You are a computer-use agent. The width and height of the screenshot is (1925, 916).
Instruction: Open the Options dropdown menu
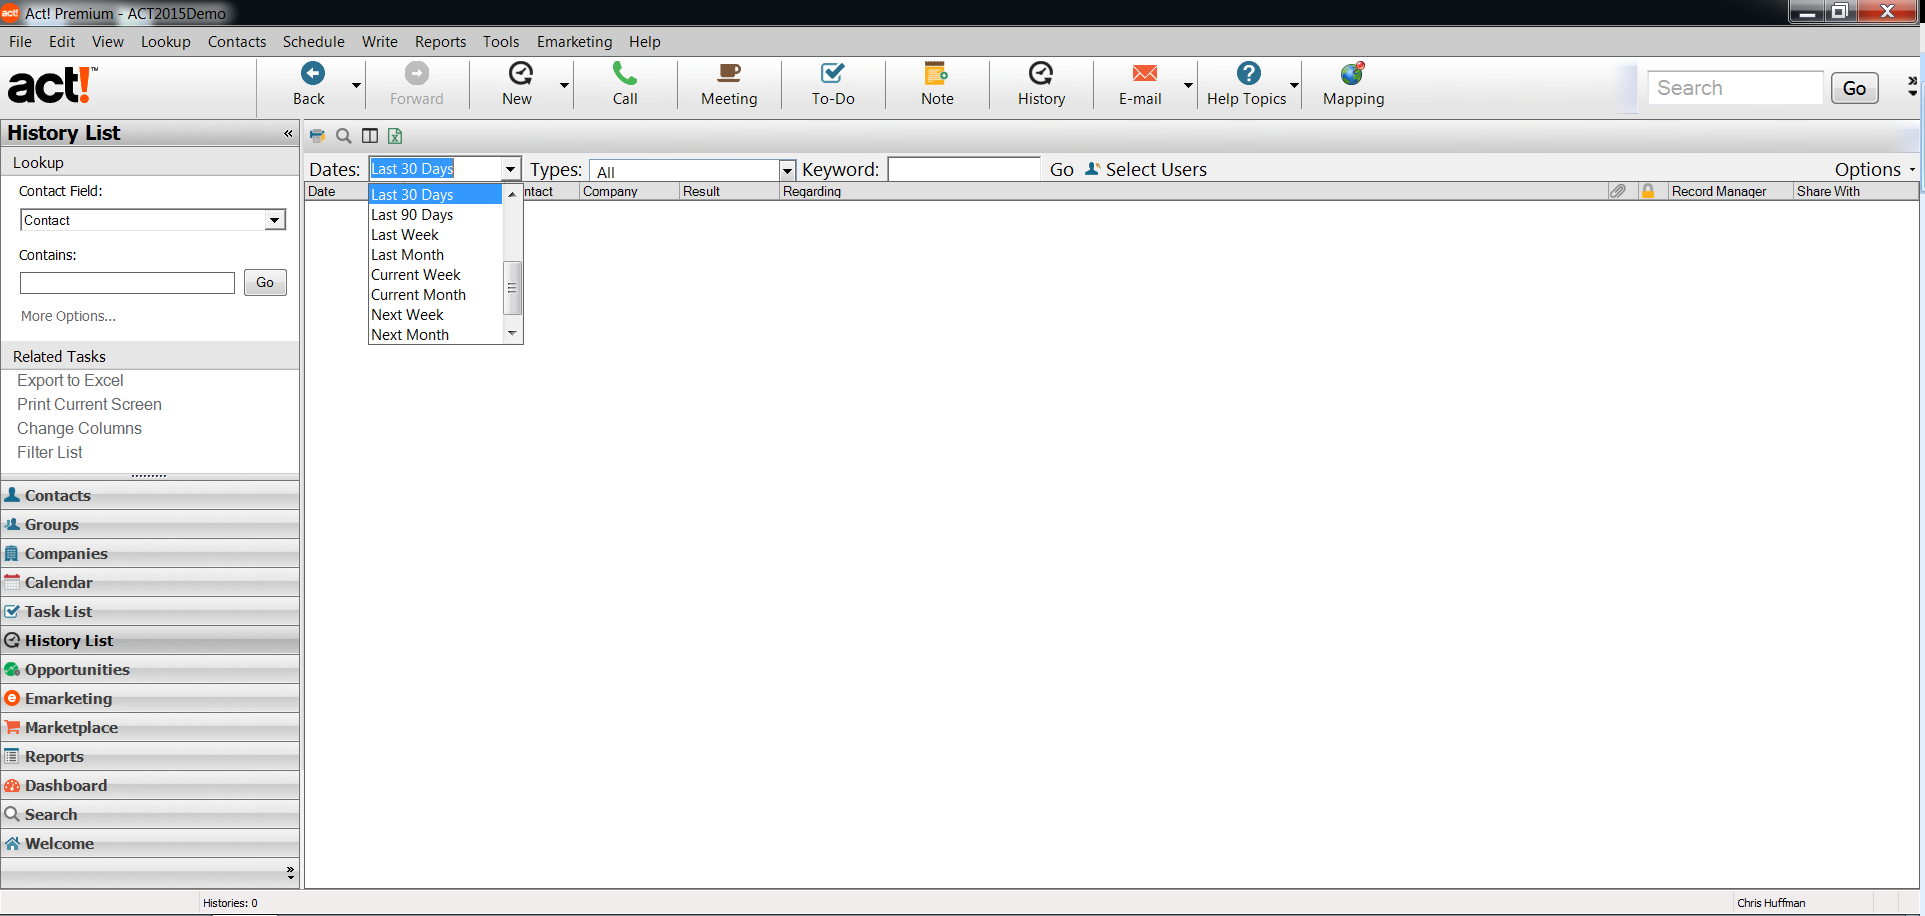point(1875,169)
